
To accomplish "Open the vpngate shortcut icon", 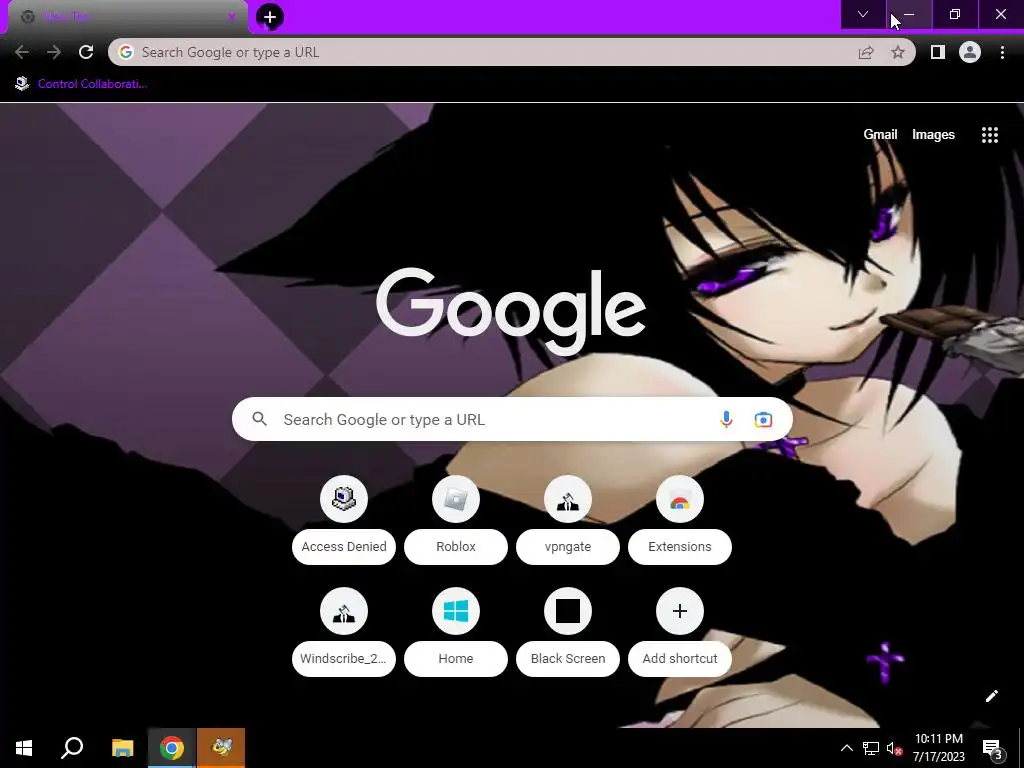I will click(568, 499).
